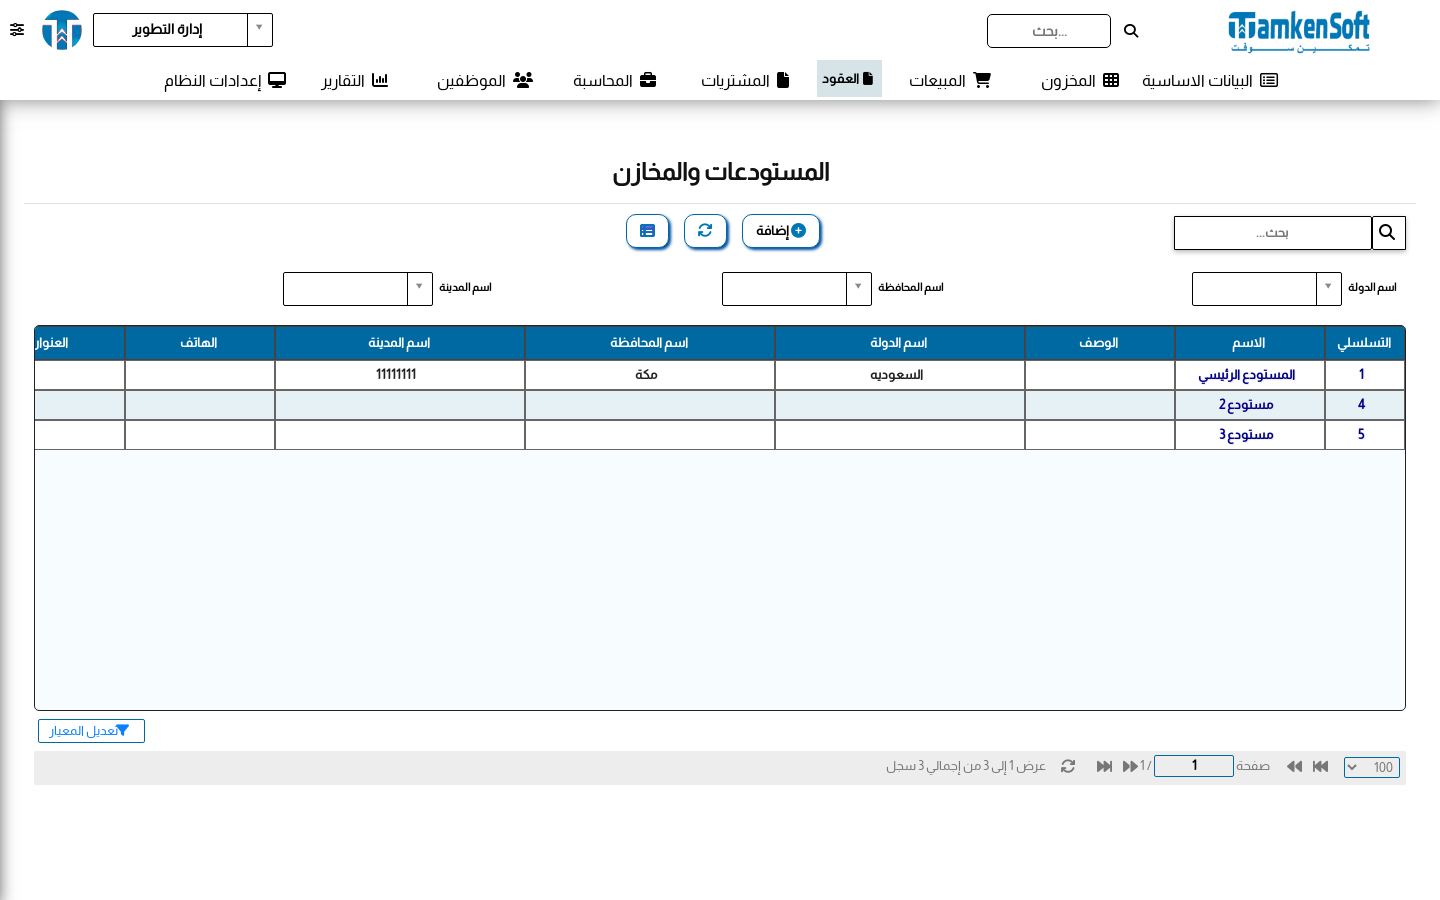This screenshot has width=1440, height=900.
Task: Click serial number 1 link
Action: click(x=1361, y=374)
